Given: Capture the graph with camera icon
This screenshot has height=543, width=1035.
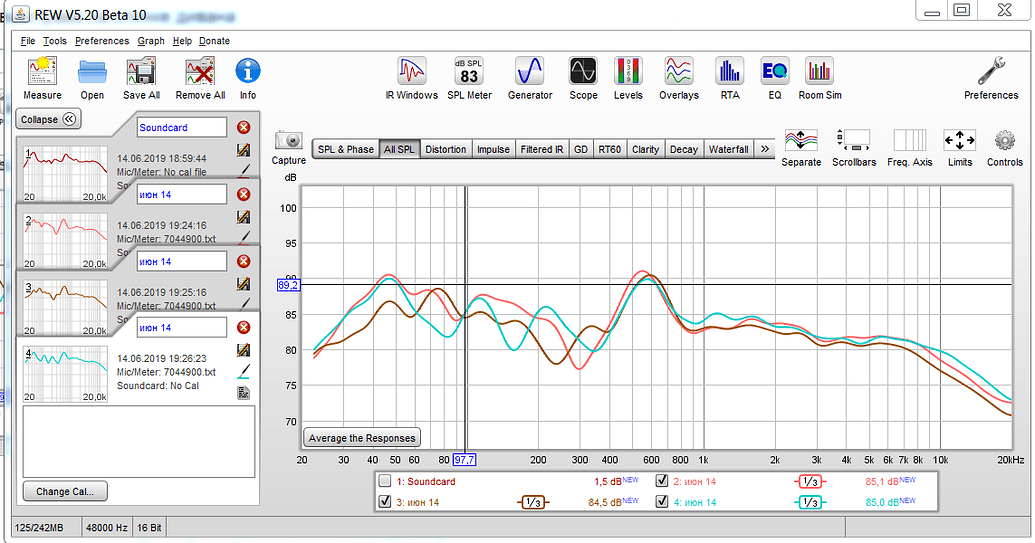Looking at the screenshot, I should point(288,147).
